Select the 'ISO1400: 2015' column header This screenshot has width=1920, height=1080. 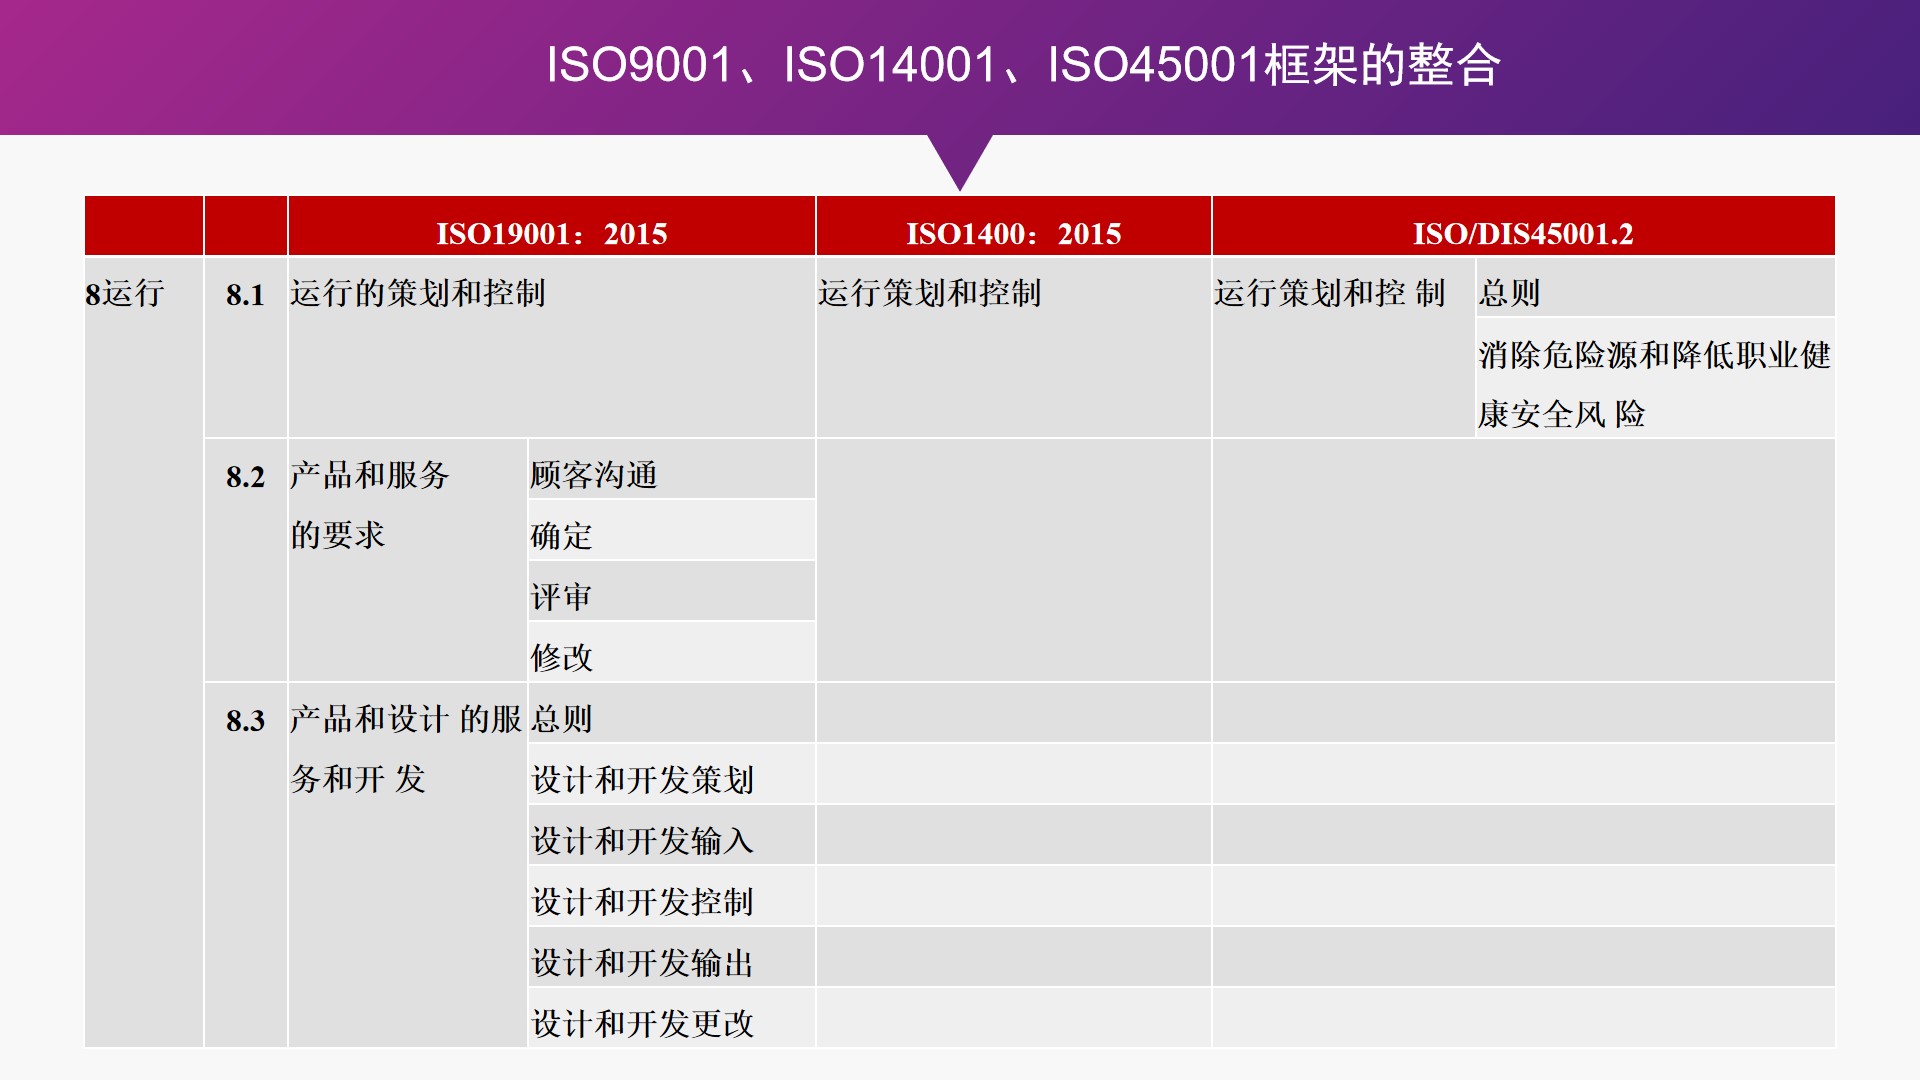[x=1014, y=227]
